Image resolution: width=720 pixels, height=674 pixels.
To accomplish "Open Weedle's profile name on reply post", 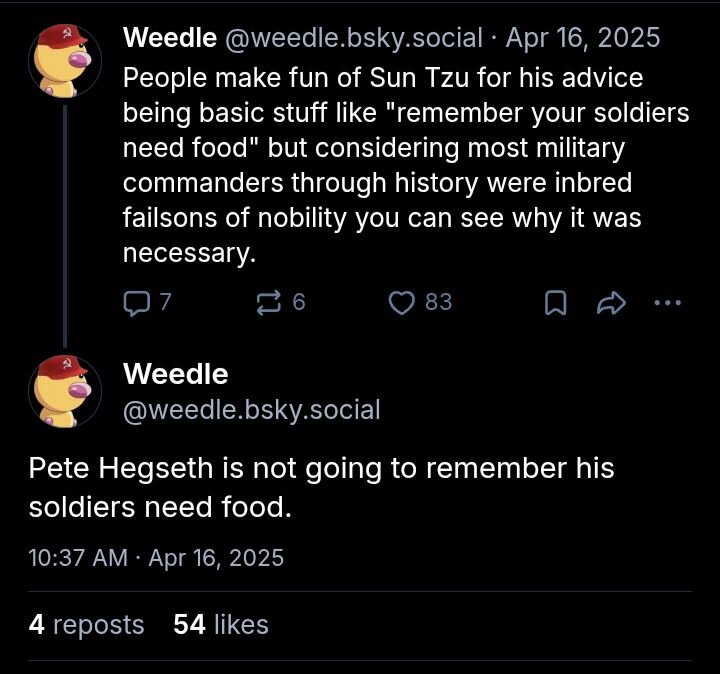I will [175, 375].
